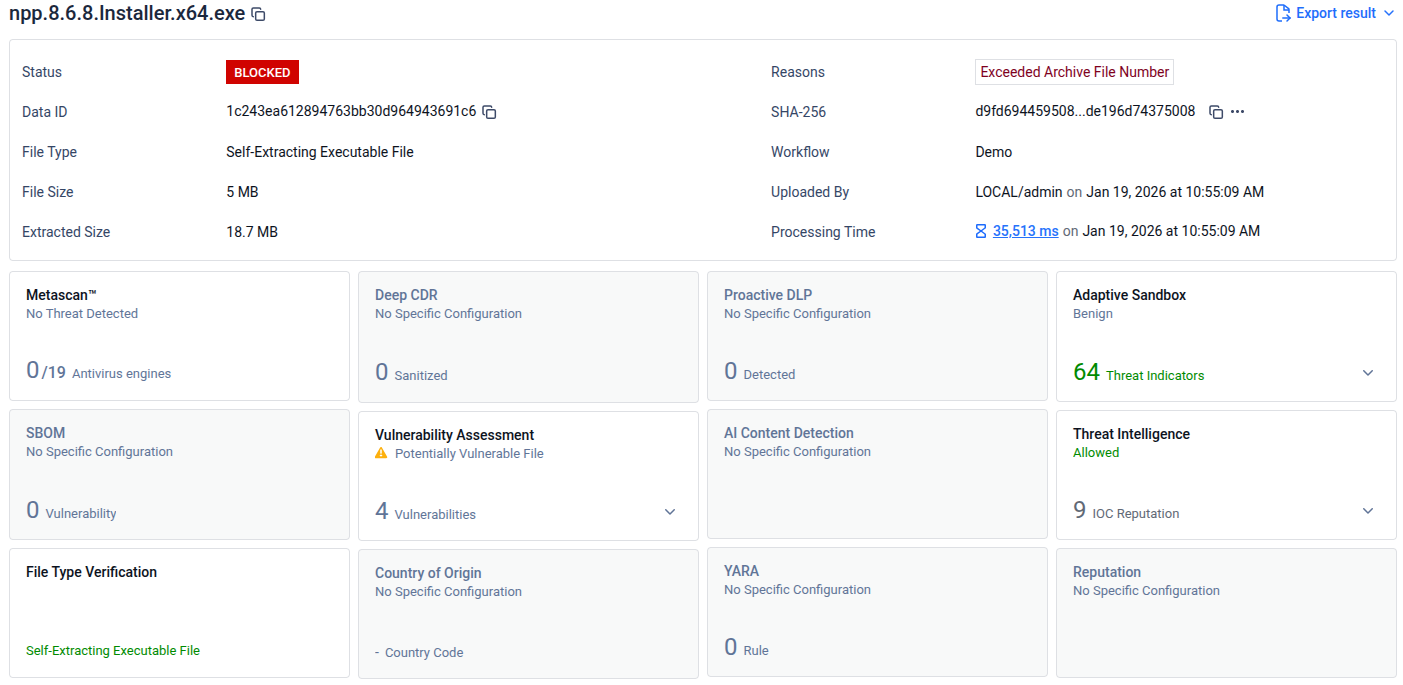
Task: Click the Export result file icon
Action: click(x=1283, y=13)
